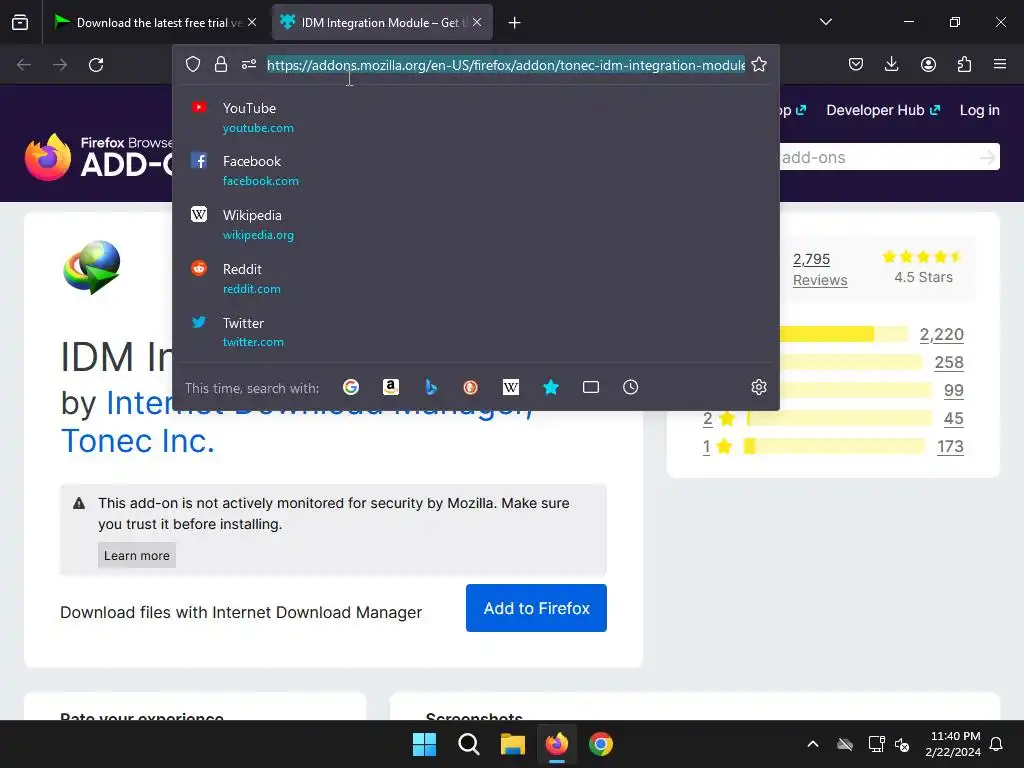Open Windows taskbar search
The image size is (1024, 768).
pos(468,744)
